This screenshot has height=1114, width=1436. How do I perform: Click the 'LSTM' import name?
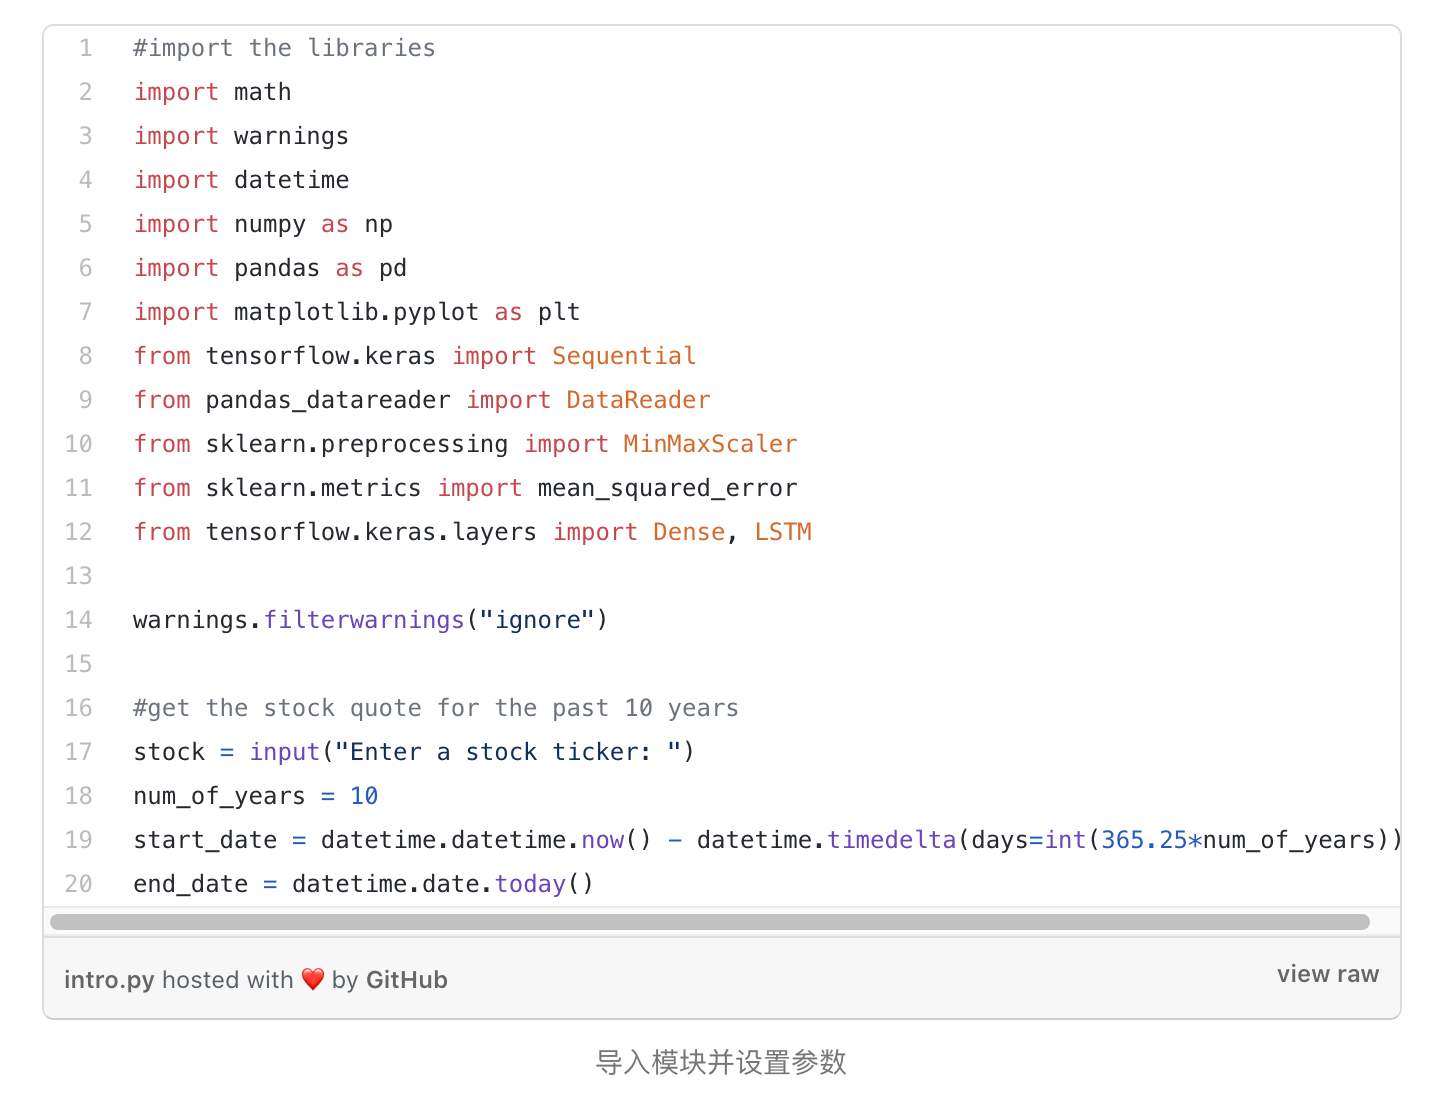783,532
